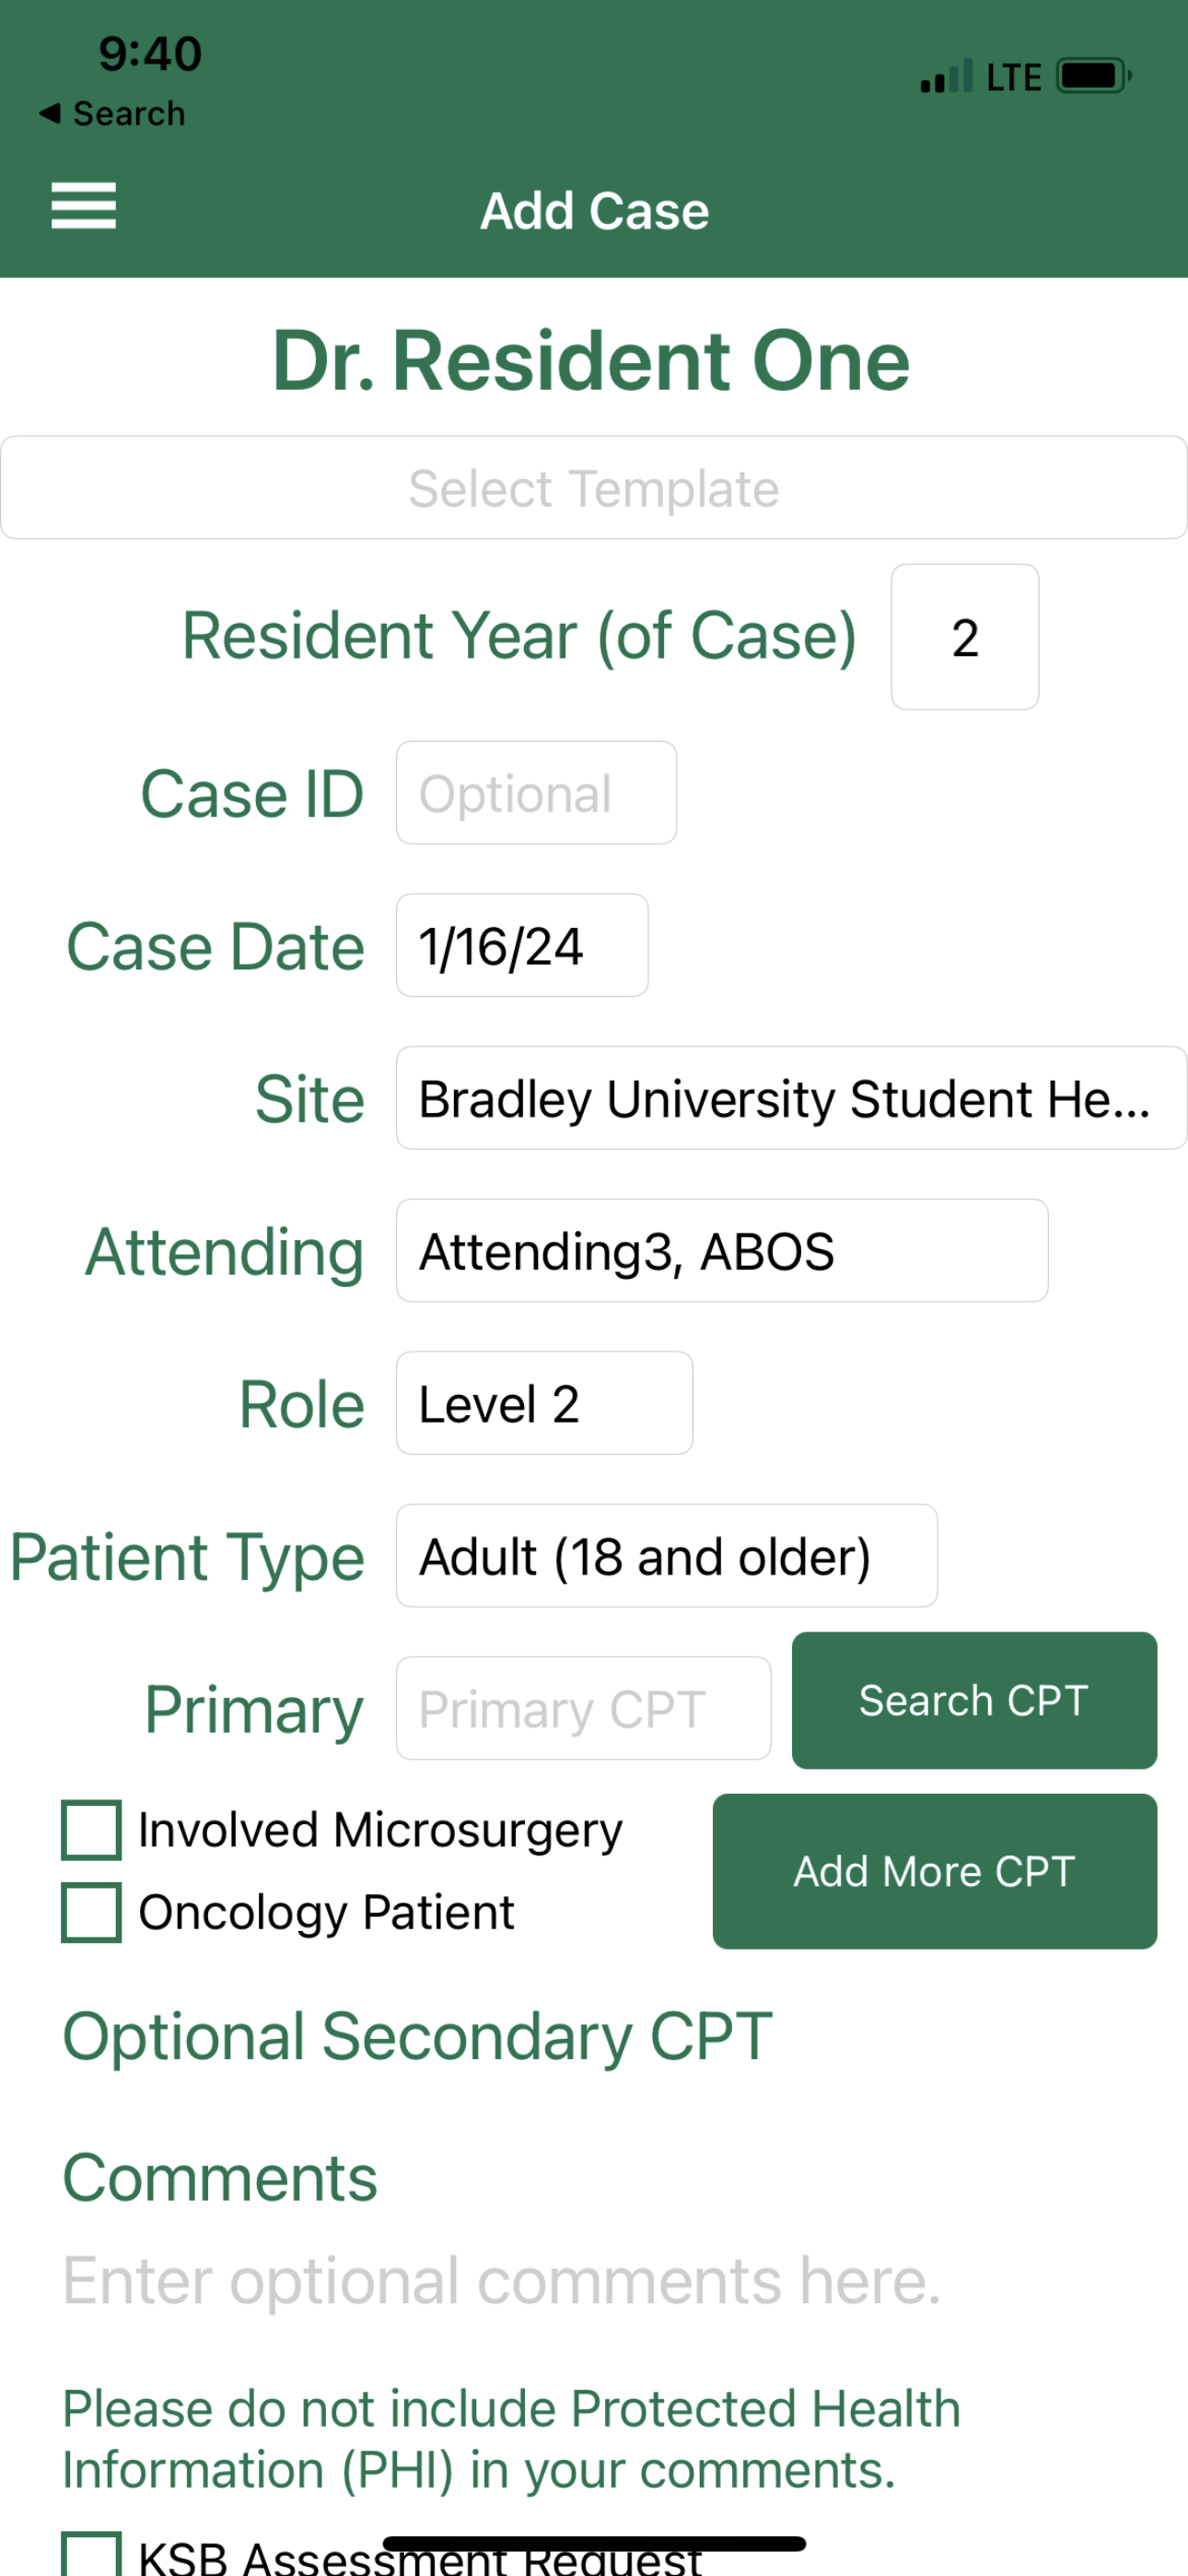Focus the Primary CPT input field
1188x2576 pixels.
(x=583, y=1708)
